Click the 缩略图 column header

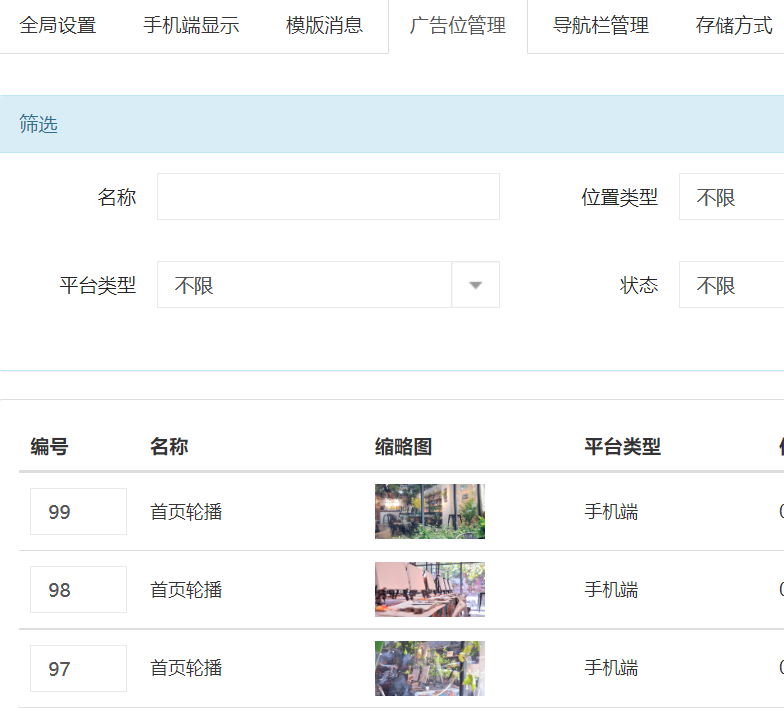tap(403, 447)
